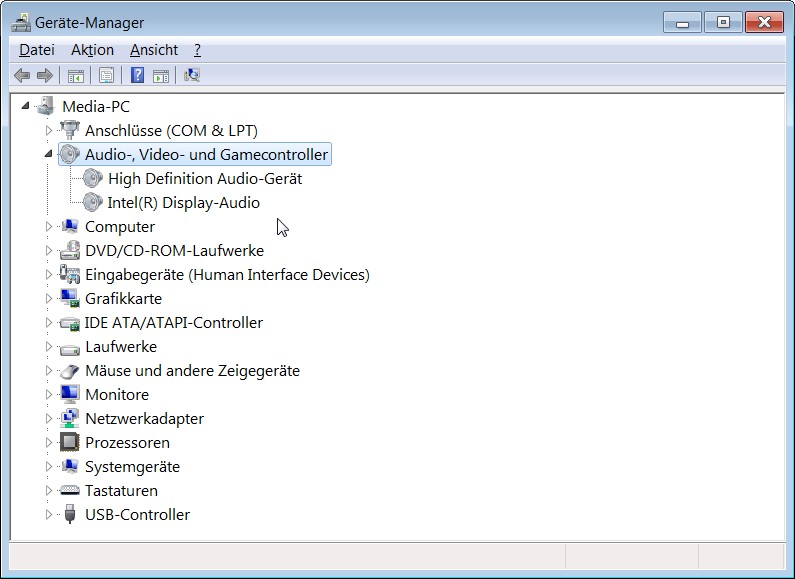Image resolution: width=795 pixels, height=579 pixels.
Task: Expand the Monitore node
Action: pyautogui.click(x=49, y=394)
